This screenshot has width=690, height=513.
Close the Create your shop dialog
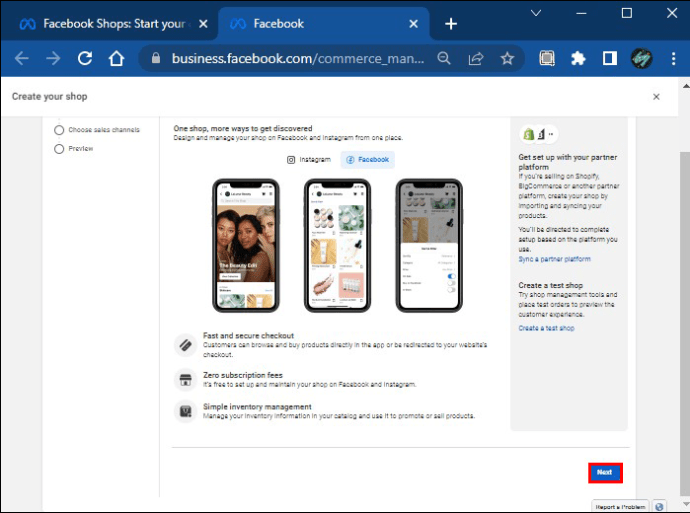(x=656, y=96)
